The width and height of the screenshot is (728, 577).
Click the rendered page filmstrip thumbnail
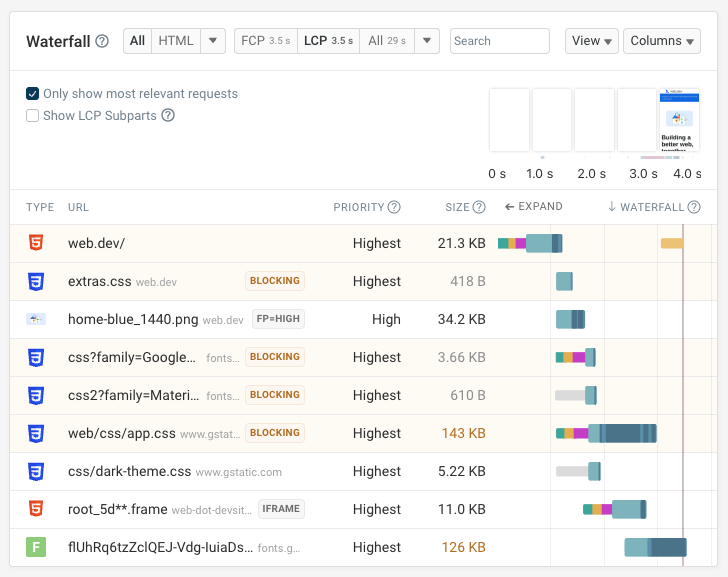coord(679,120)
